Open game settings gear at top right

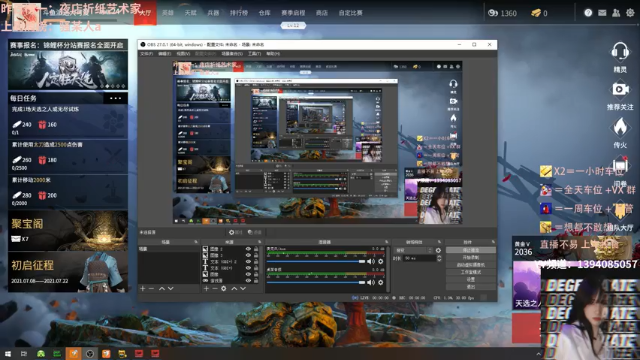pyautogui.click(x=630, y=13)
